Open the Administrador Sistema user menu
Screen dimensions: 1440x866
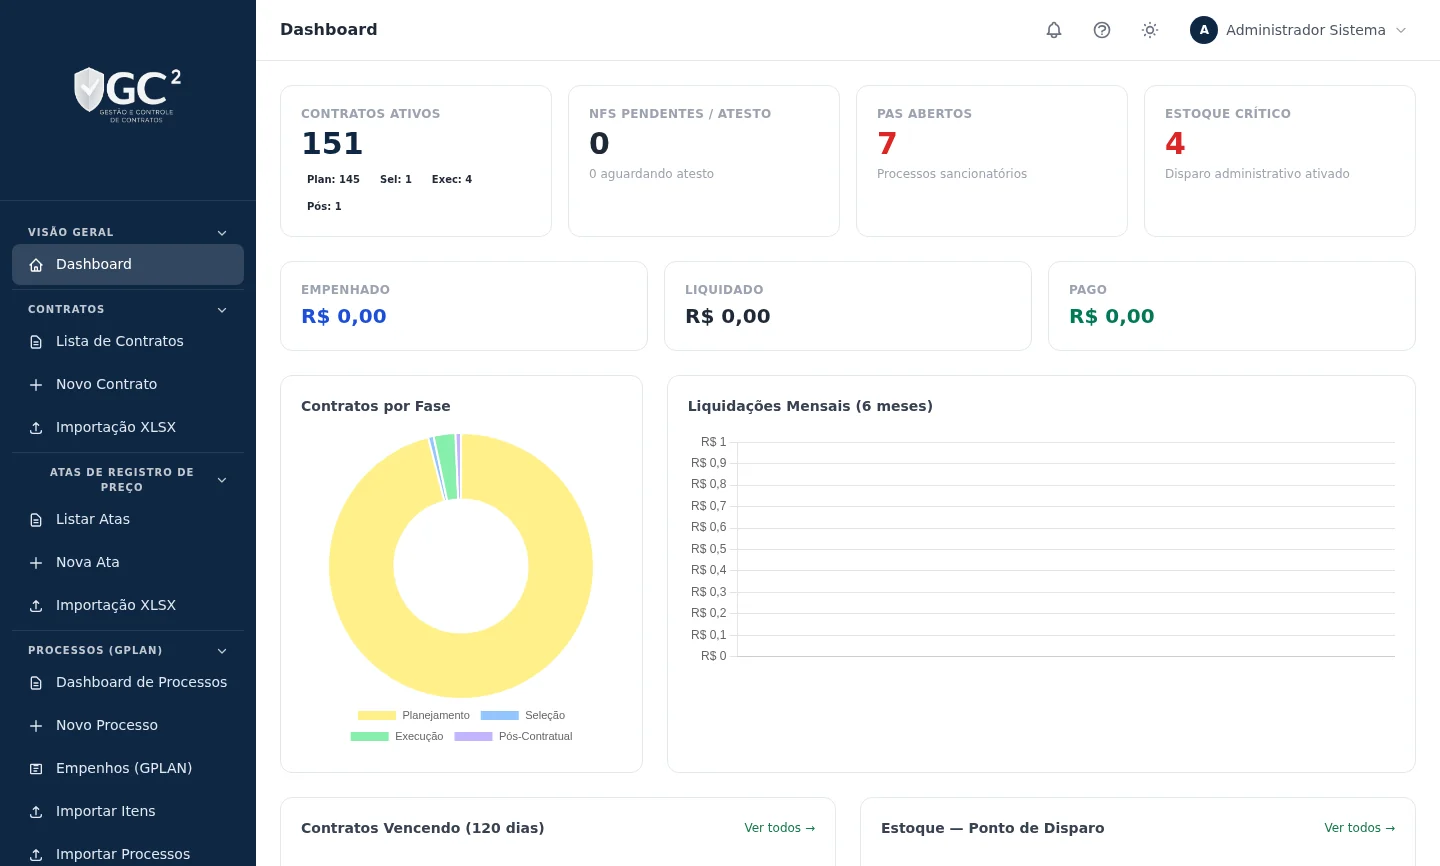point(1298,30)
